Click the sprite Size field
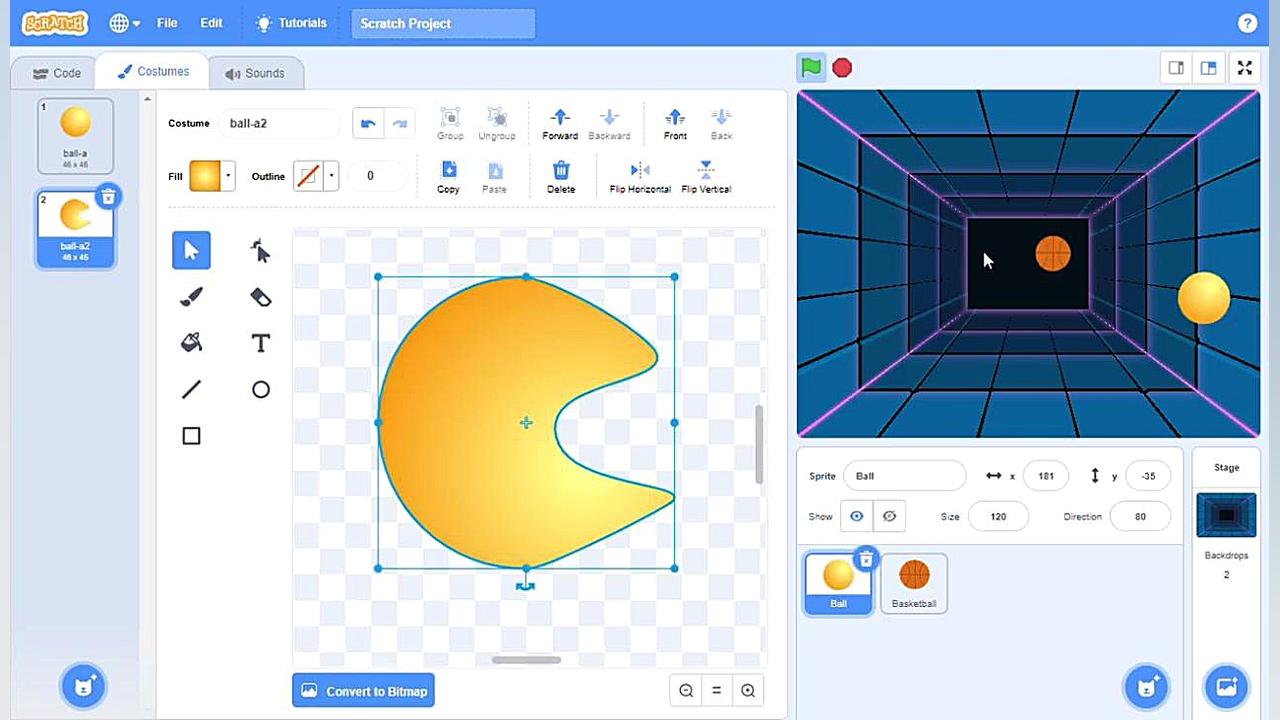Viewport: 1280px width, 720px height. (998, 516)
